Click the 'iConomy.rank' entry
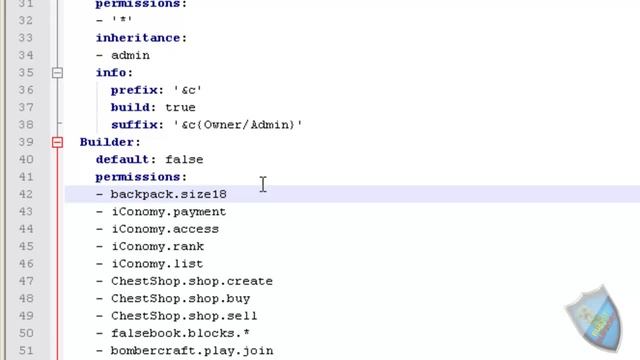The height and width of the screenshot is (360, 640). (x=157, y=246)
